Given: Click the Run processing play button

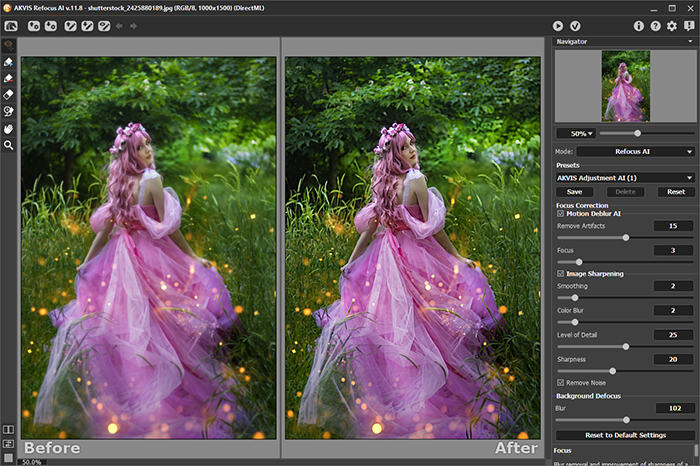Looking at the screenshot, I should click(x=558, y=25).
